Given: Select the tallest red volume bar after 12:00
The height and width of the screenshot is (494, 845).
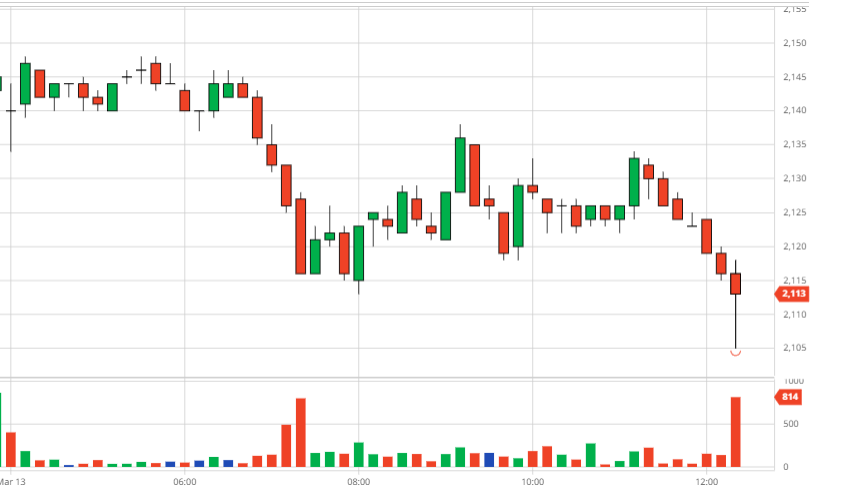Looking at the screenshot, I should click(x=736, y=432).
